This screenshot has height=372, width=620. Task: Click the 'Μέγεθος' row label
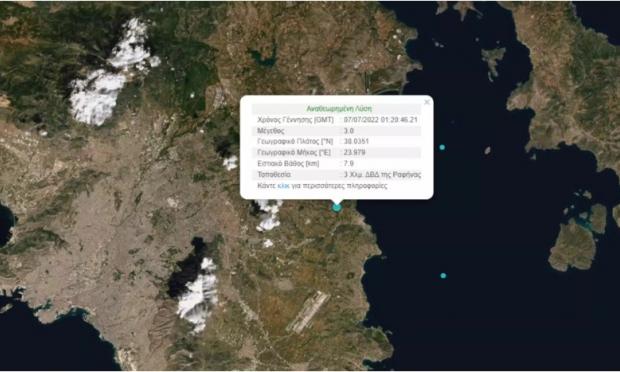[x=270, y=130]
